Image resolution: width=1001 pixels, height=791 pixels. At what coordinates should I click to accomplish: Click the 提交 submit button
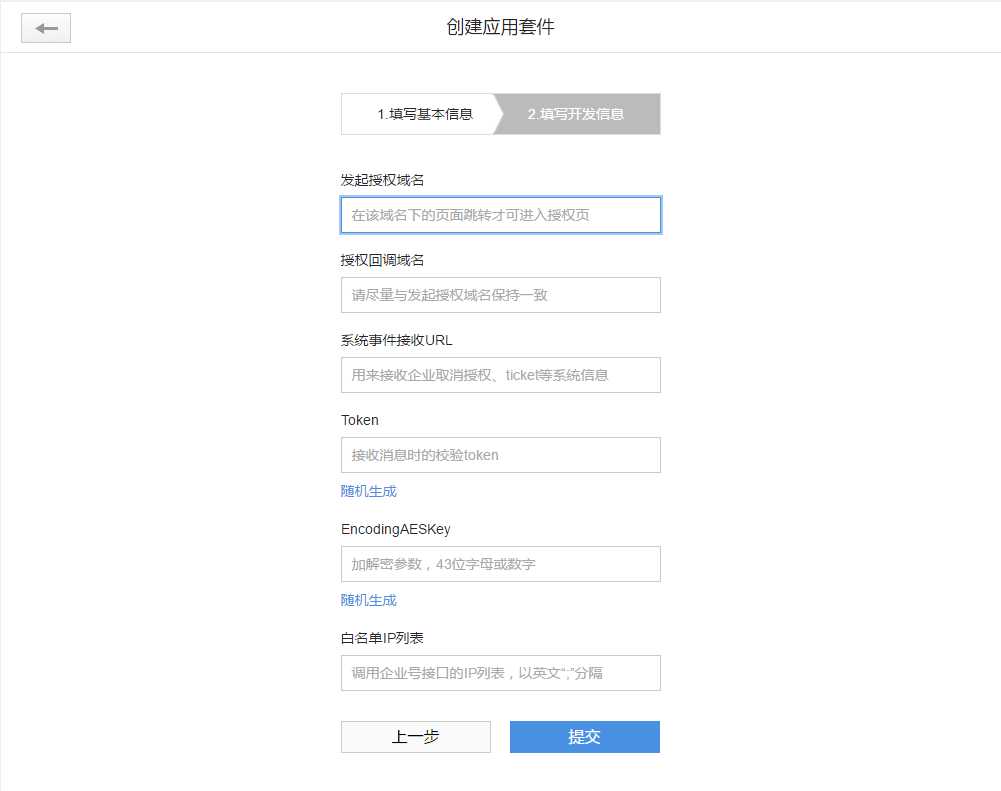click(584, 736)
